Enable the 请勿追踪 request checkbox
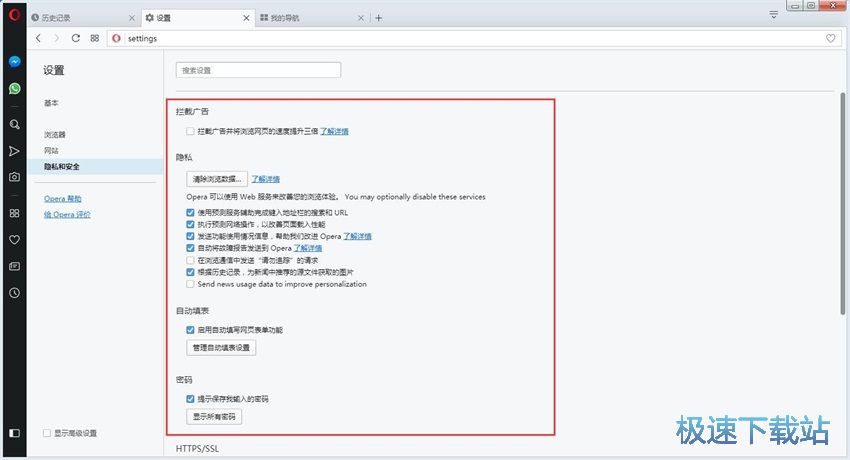The width and height of the screenshot is (850, 460). click(x=190, y=260)
